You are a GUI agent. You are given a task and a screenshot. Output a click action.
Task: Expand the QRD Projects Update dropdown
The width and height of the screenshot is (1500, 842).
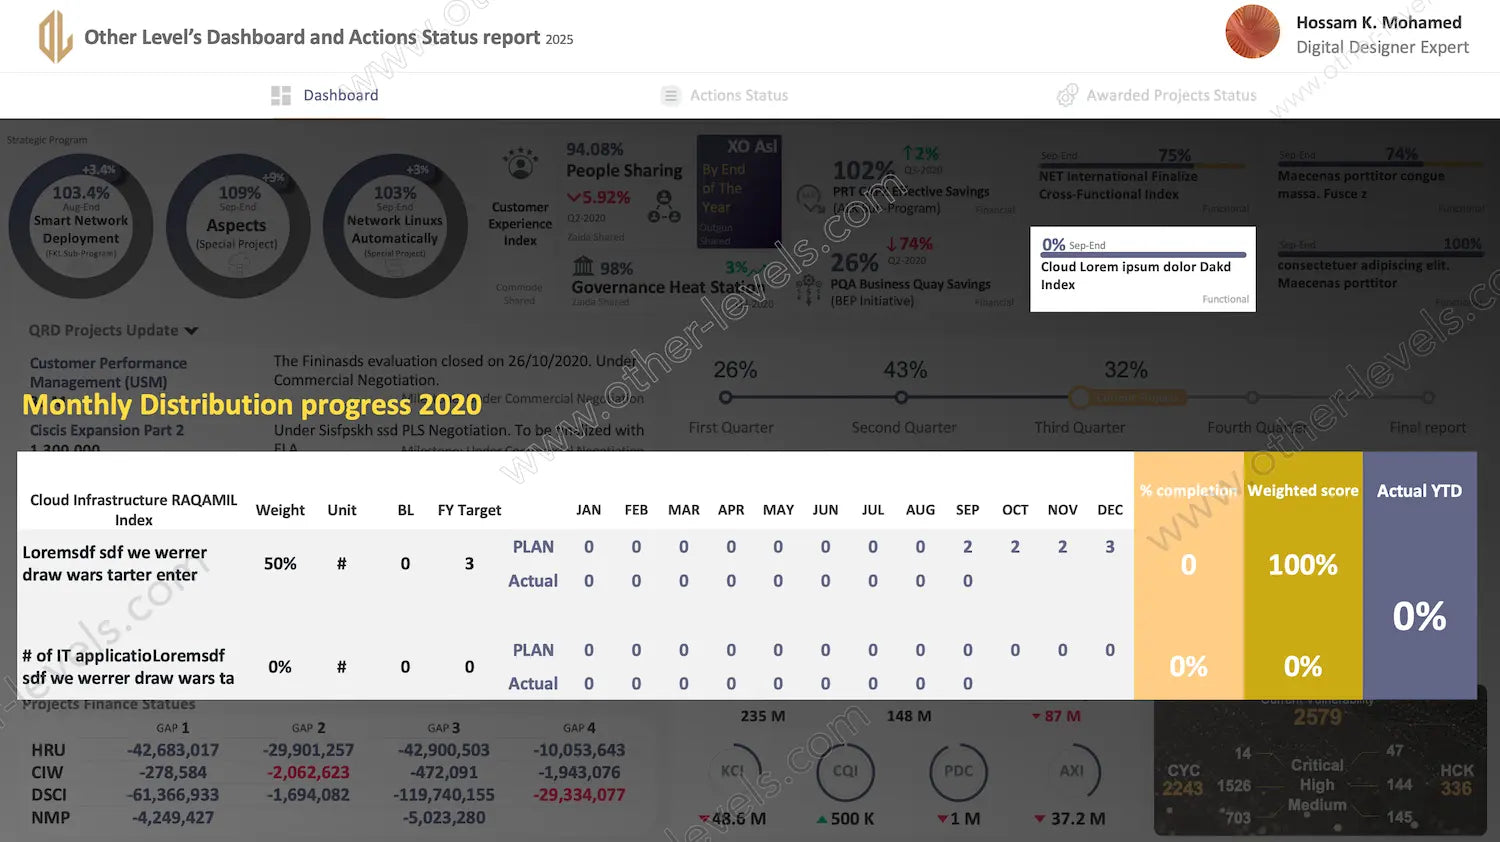(x=191, y=331)
